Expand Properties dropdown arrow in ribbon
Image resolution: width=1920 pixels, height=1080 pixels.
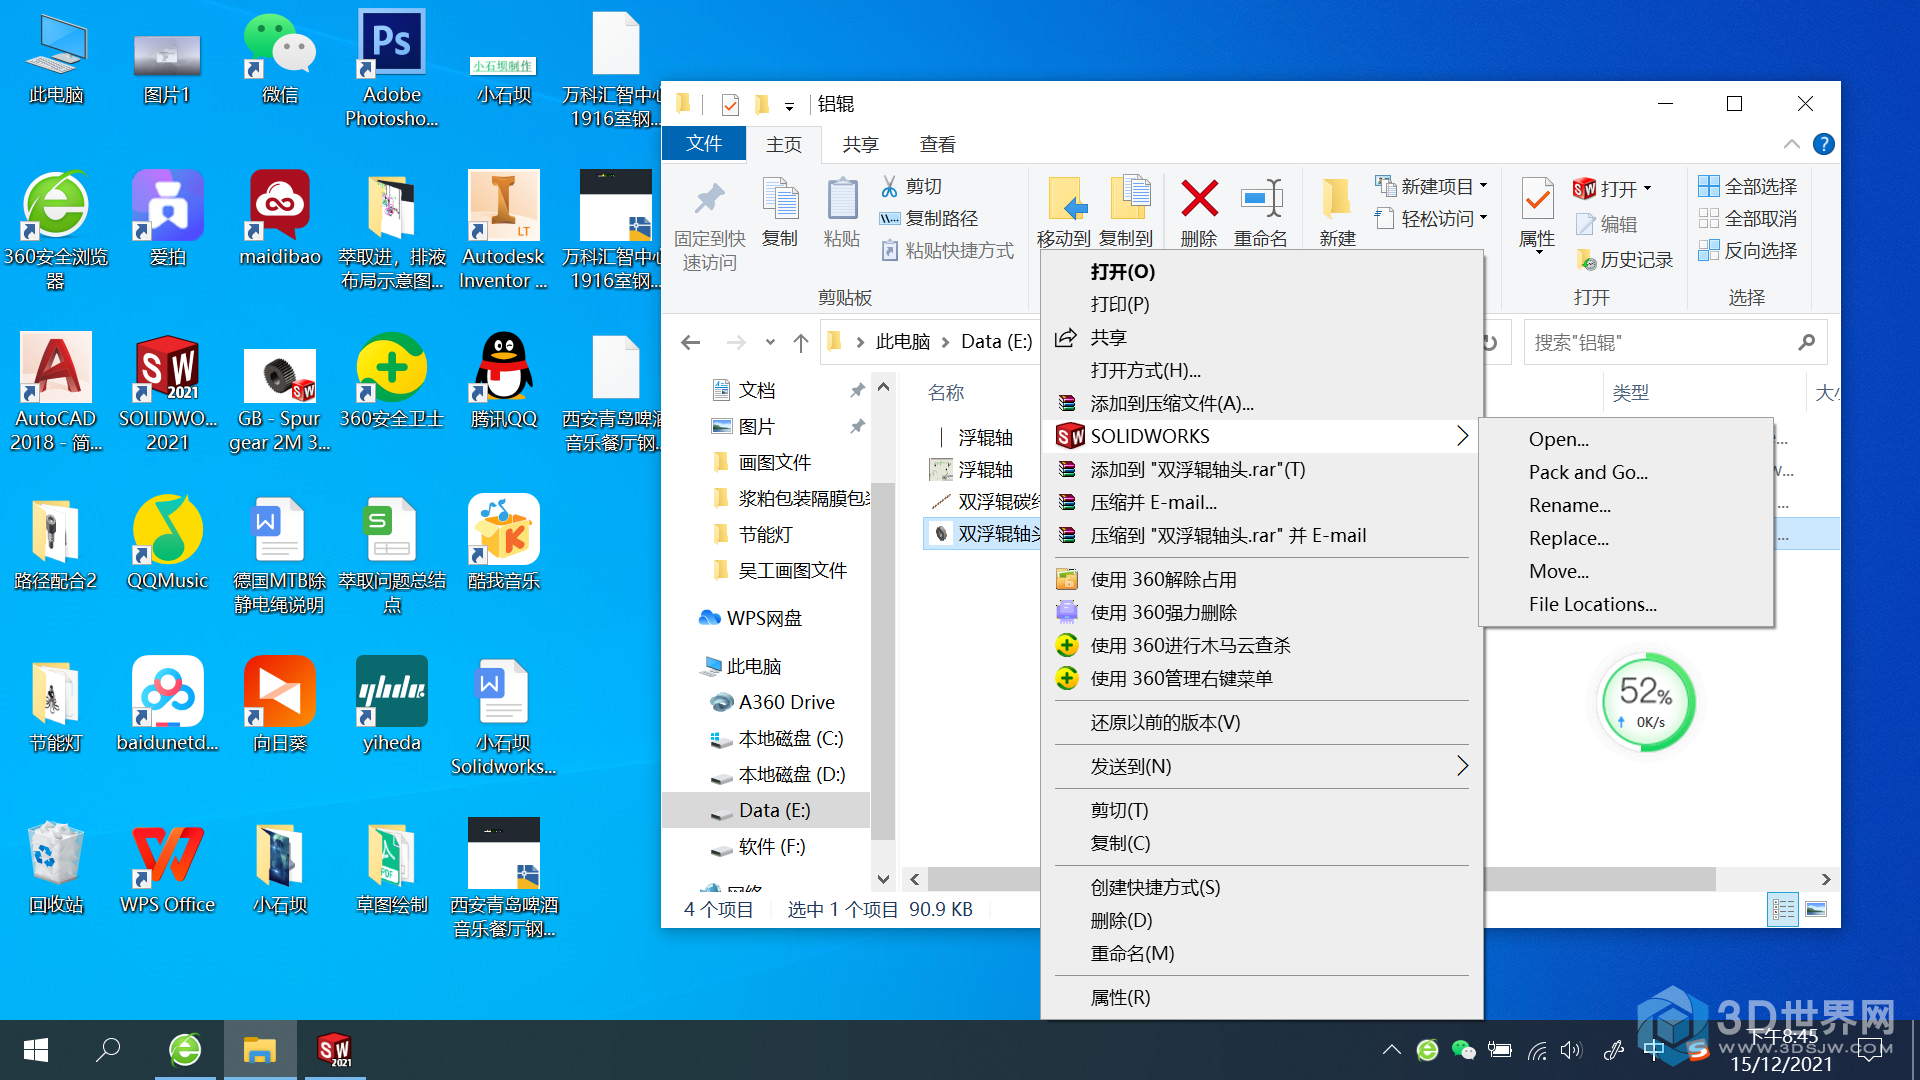(1538, 253)
